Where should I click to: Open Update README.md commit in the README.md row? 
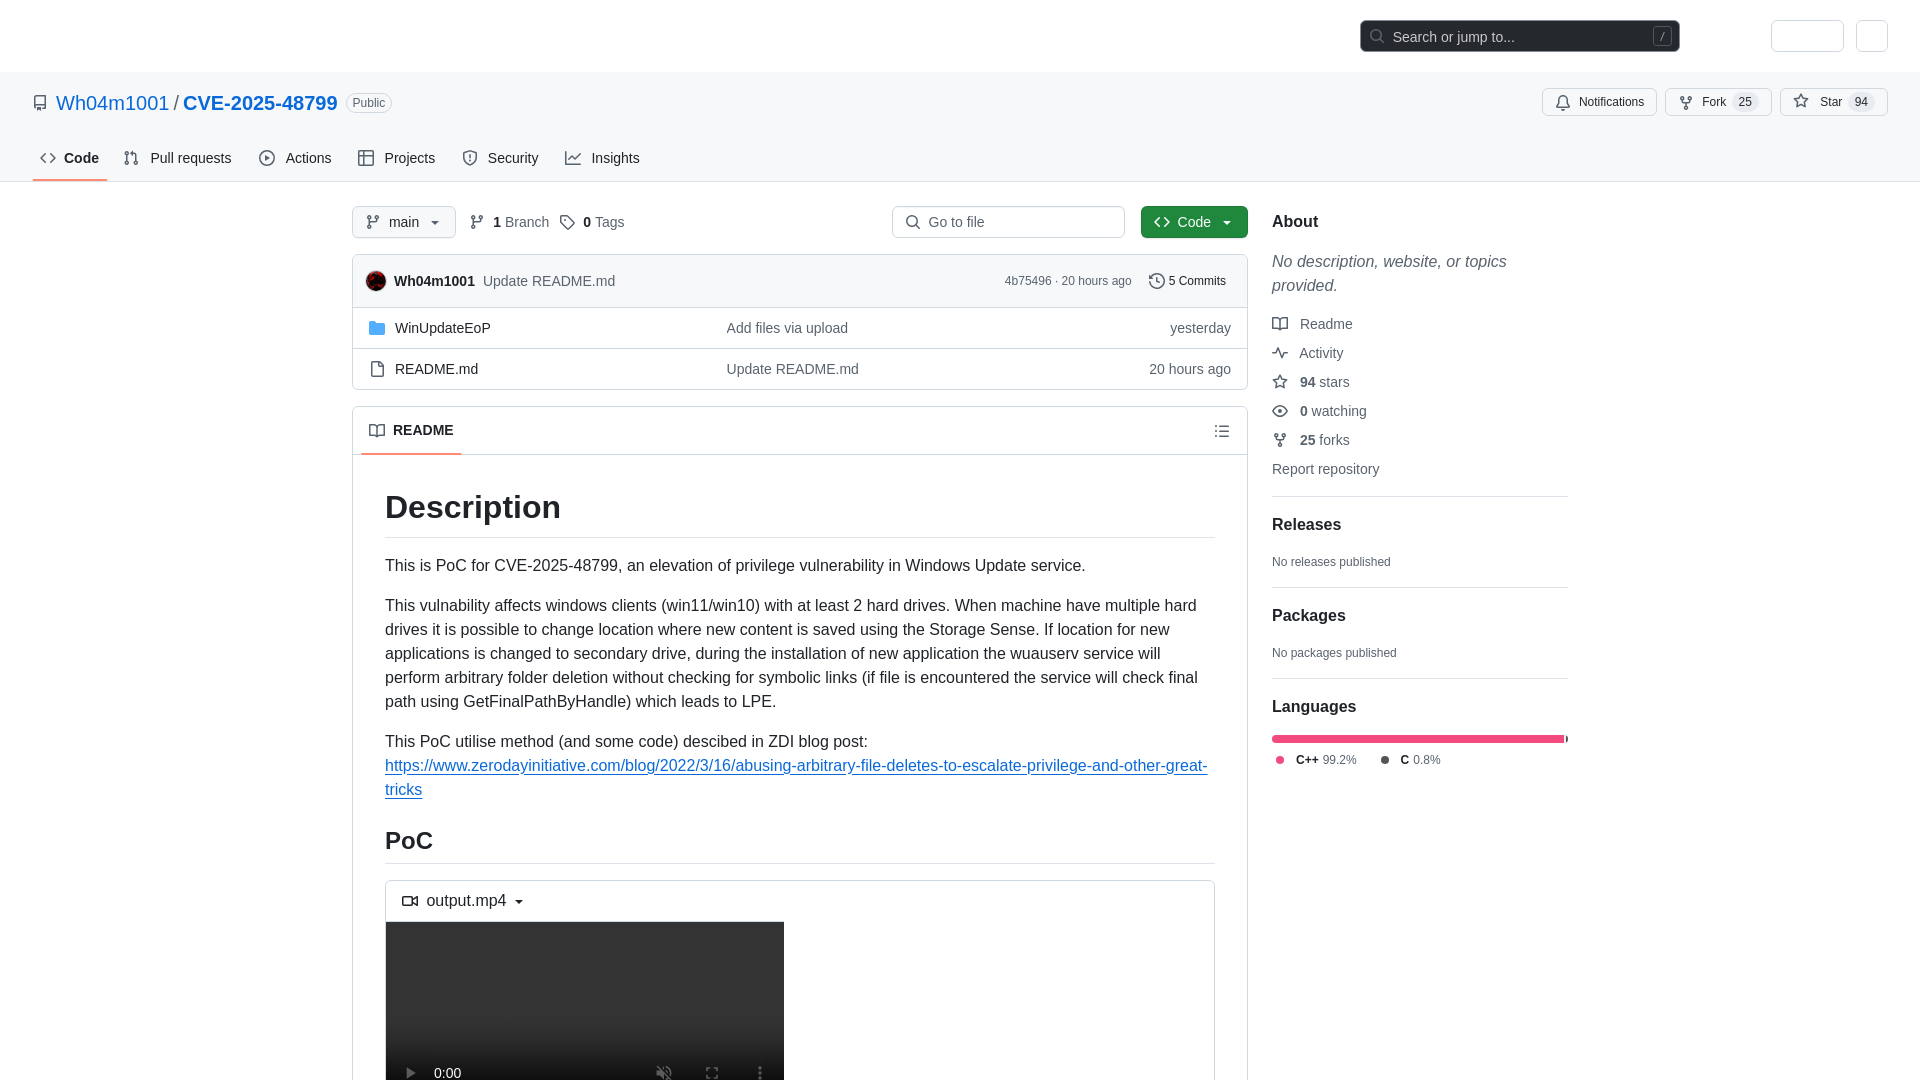[x=792, y=369]
